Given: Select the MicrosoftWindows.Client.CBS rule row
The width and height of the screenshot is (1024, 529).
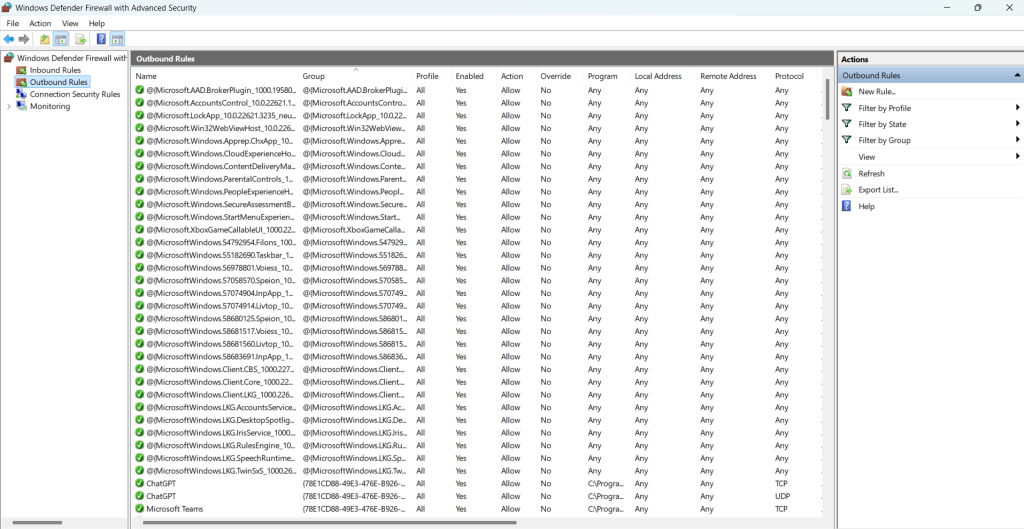Looking at the screenshot, I should (477, 369).
